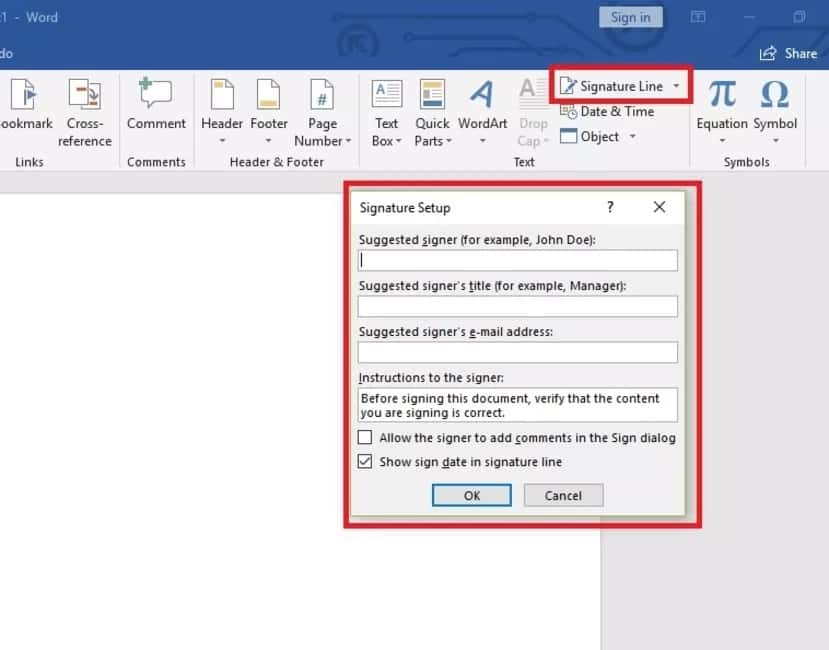Enable allowing signer comments in Sign dialog

[x=365, y=437]
